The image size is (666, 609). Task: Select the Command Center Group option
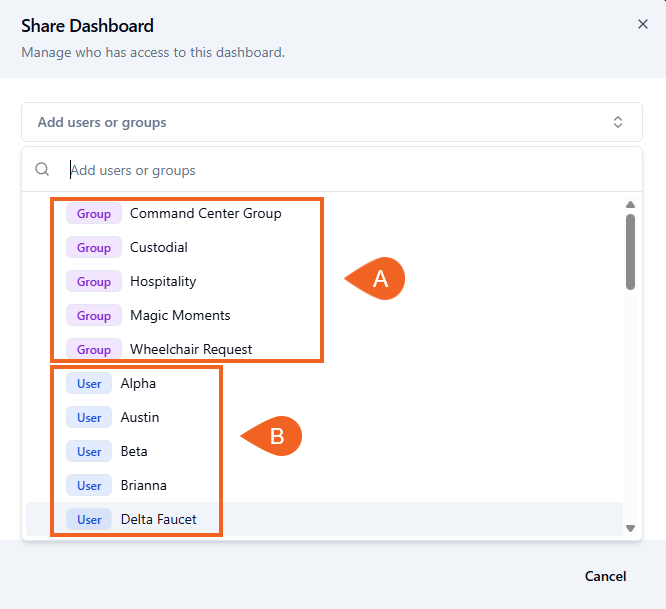pos(325,213)
